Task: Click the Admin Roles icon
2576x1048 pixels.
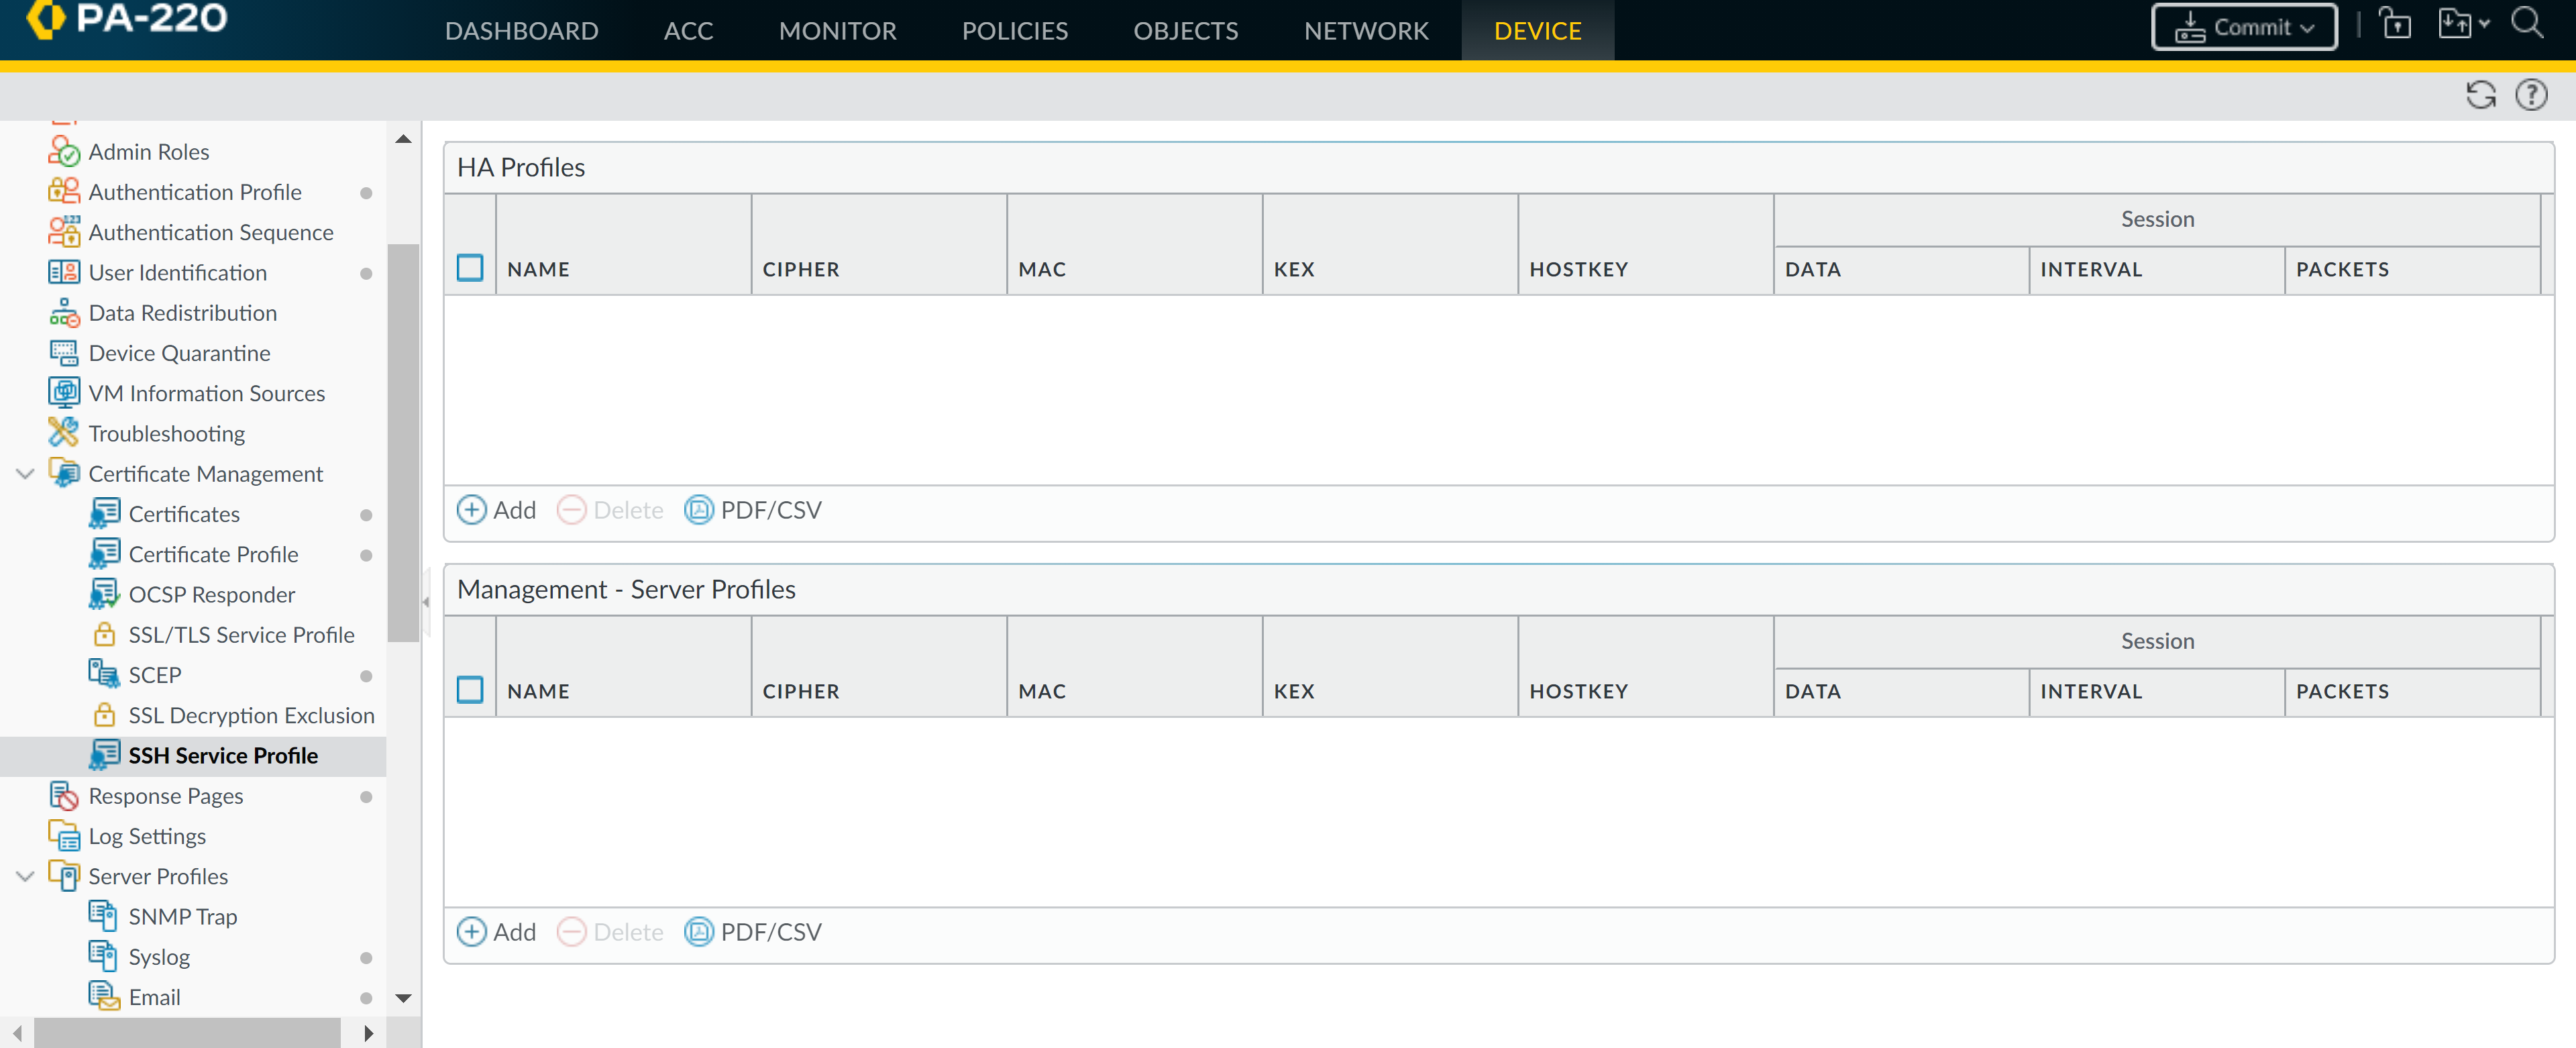Action: (x=63, y=151)
